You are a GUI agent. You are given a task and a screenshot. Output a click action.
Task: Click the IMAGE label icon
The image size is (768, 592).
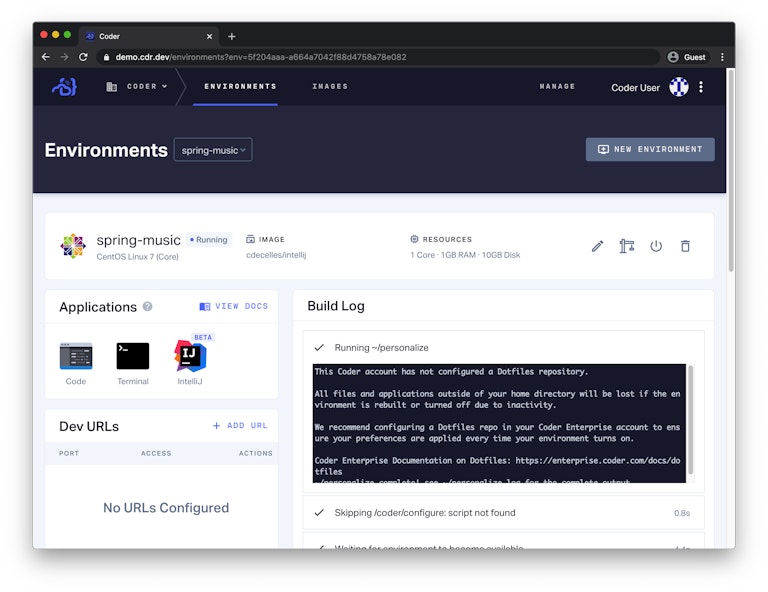coord(250,239)
